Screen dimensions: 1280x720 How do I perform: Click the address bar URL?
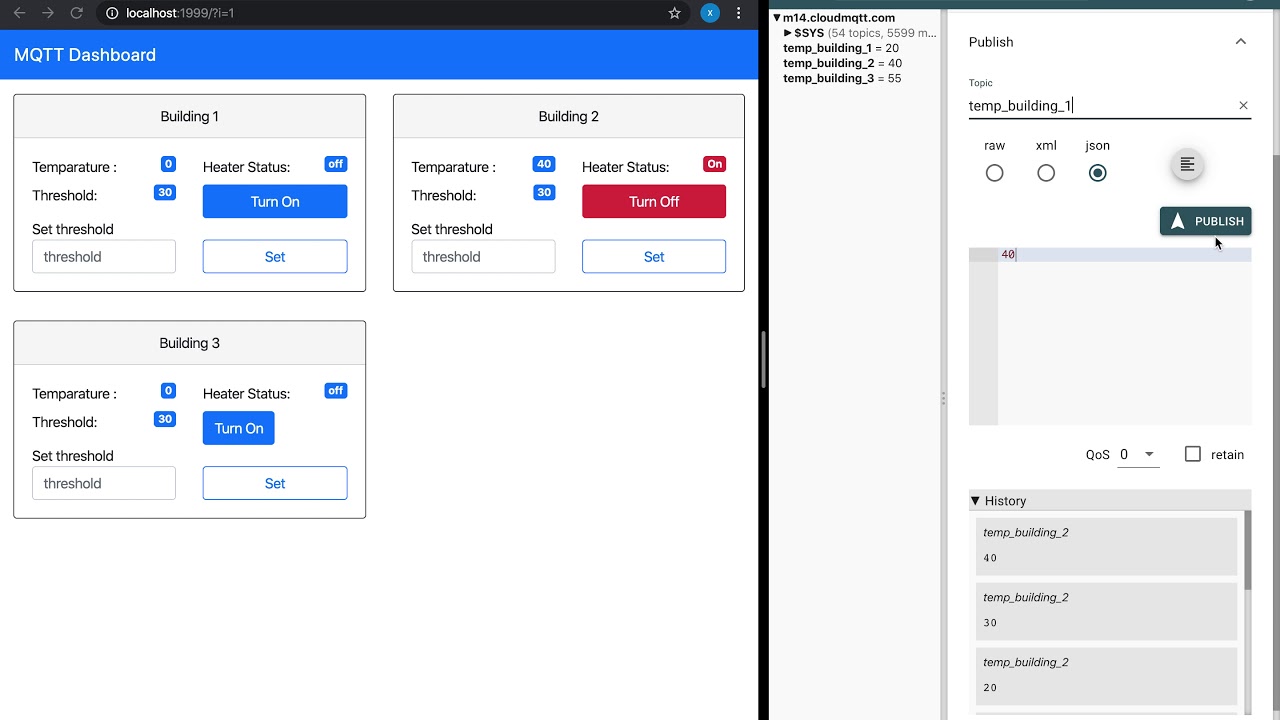[180, 13]
